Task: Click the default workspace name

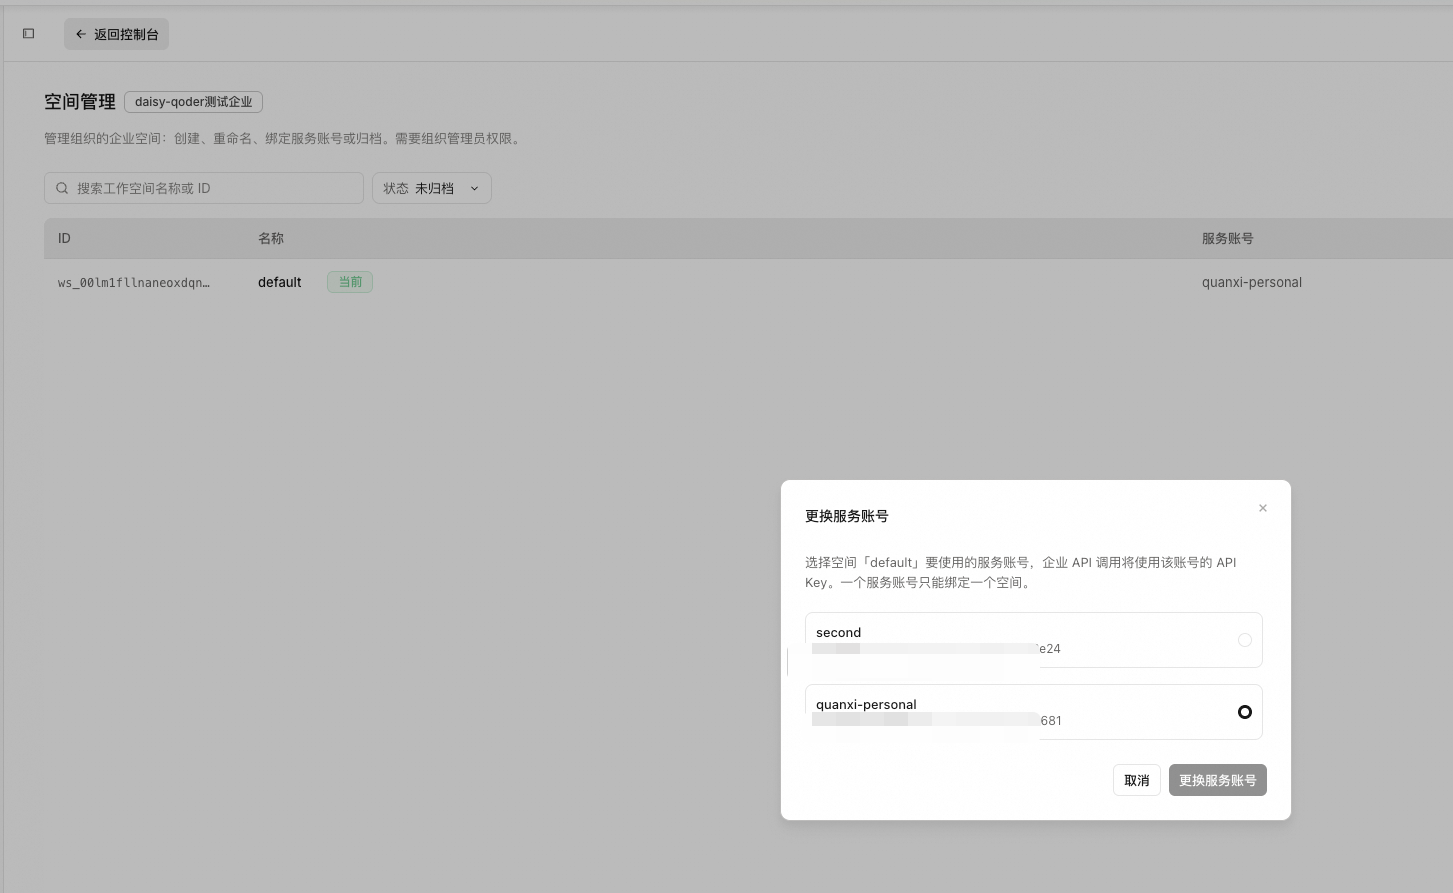Action: (280, 283)
